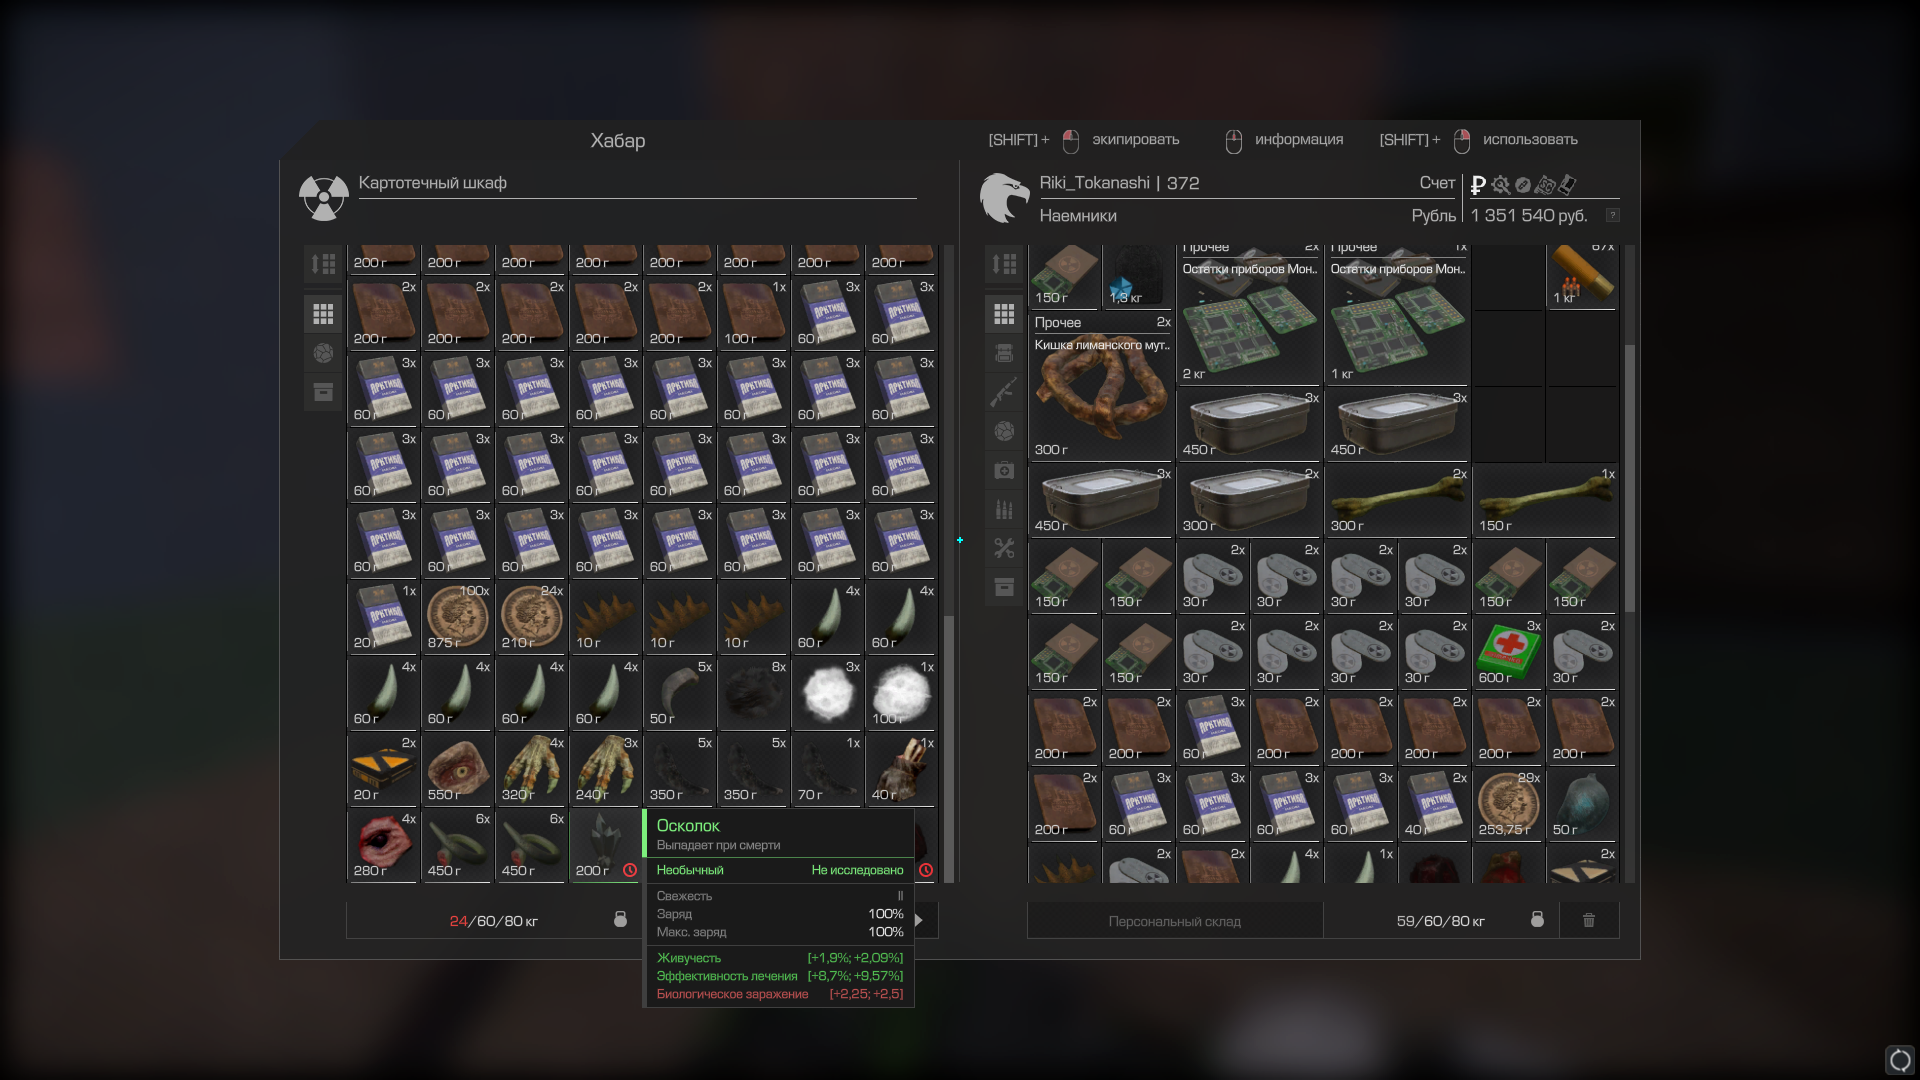
Task: Select the black vest item 1,3 кг
Action: [1137, 277]
